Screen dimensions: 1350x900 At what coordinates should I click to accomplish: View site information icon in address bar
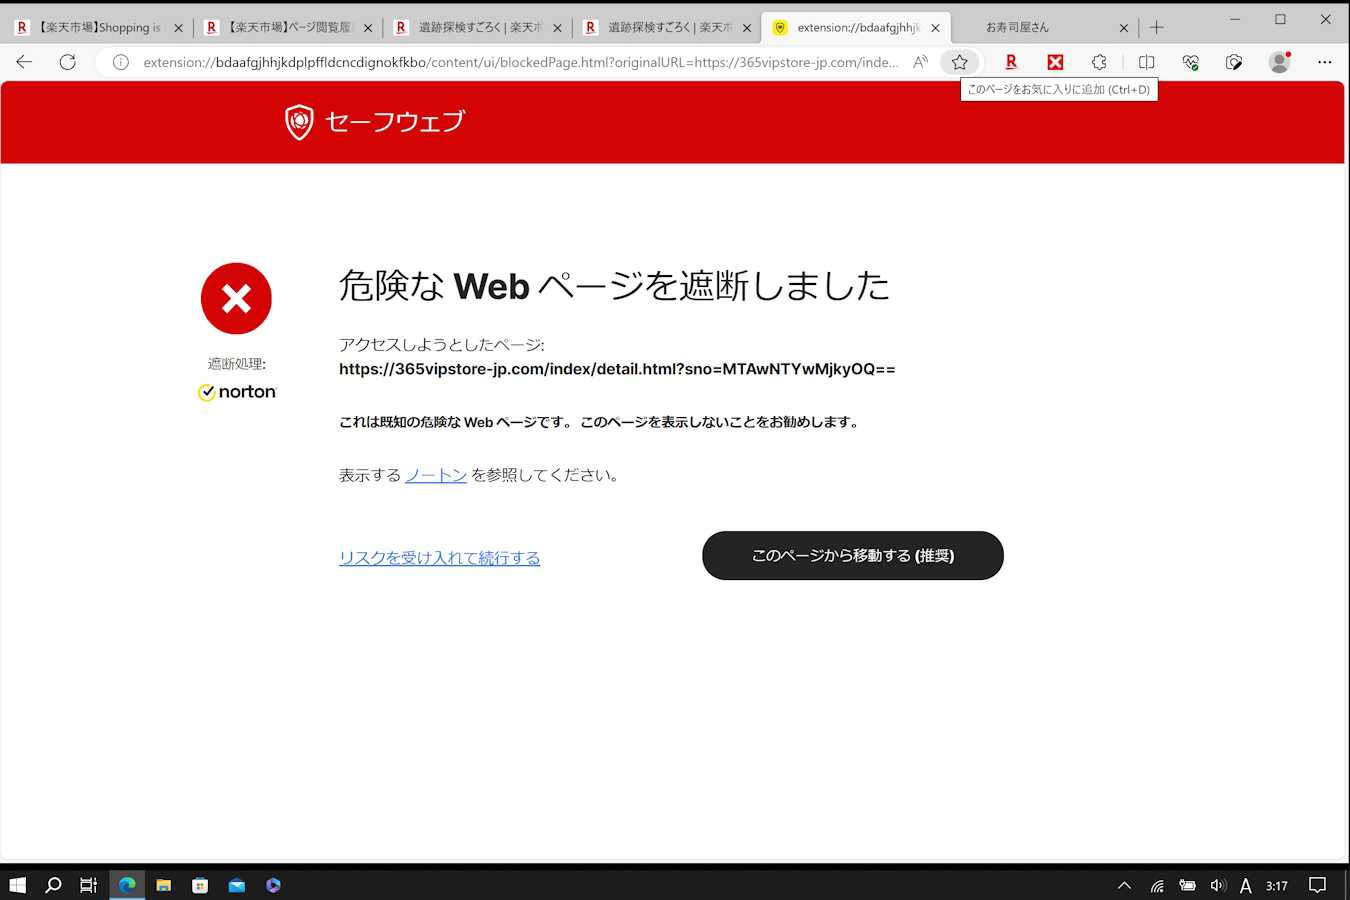[x=121, y=62]
